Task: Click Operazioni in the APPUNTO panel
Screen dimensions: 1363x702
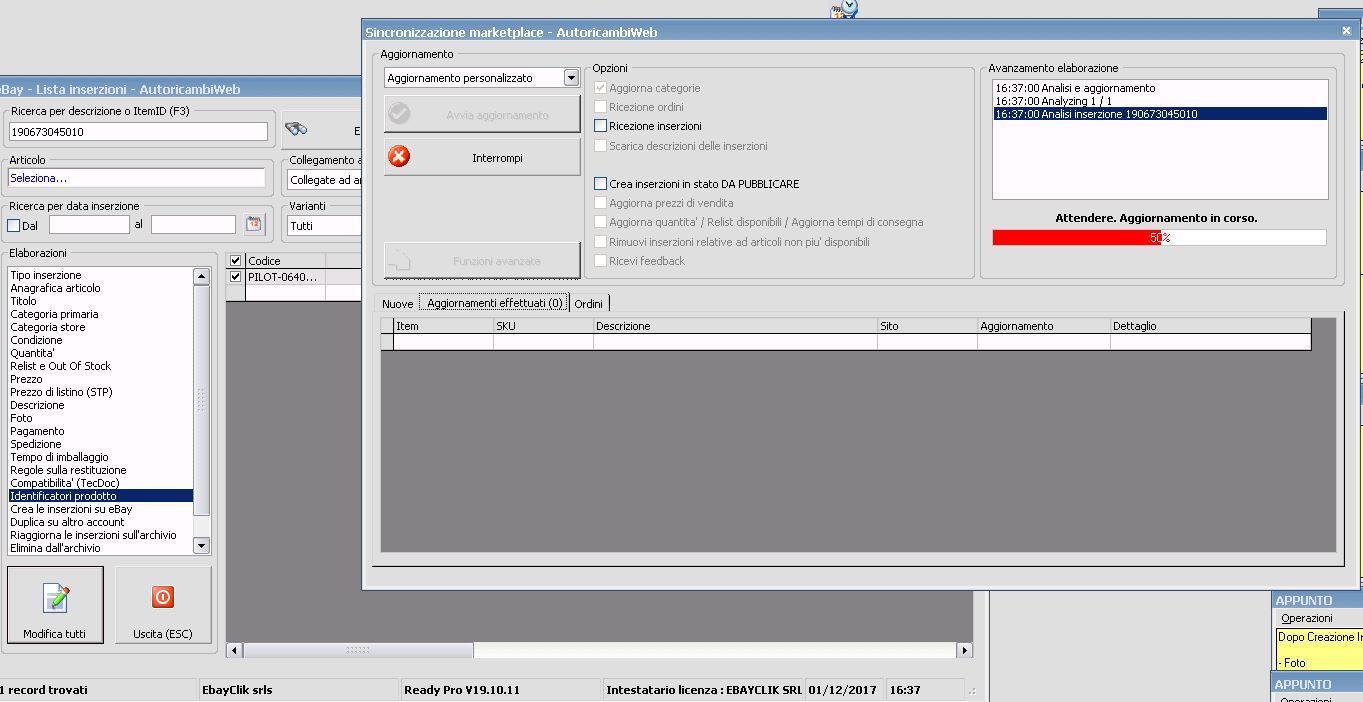Action: pyautogui.click(x=1307, y=618)
